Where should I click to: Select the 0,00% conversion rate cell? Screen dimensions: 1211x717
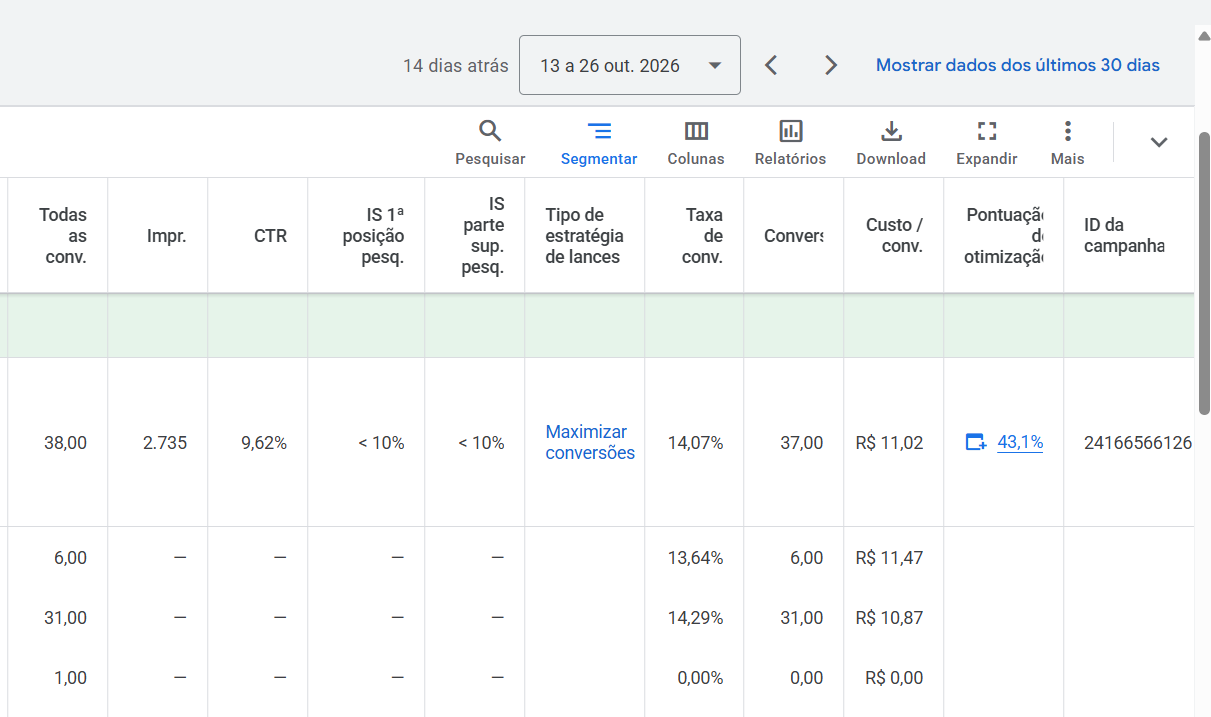[700, 678]
